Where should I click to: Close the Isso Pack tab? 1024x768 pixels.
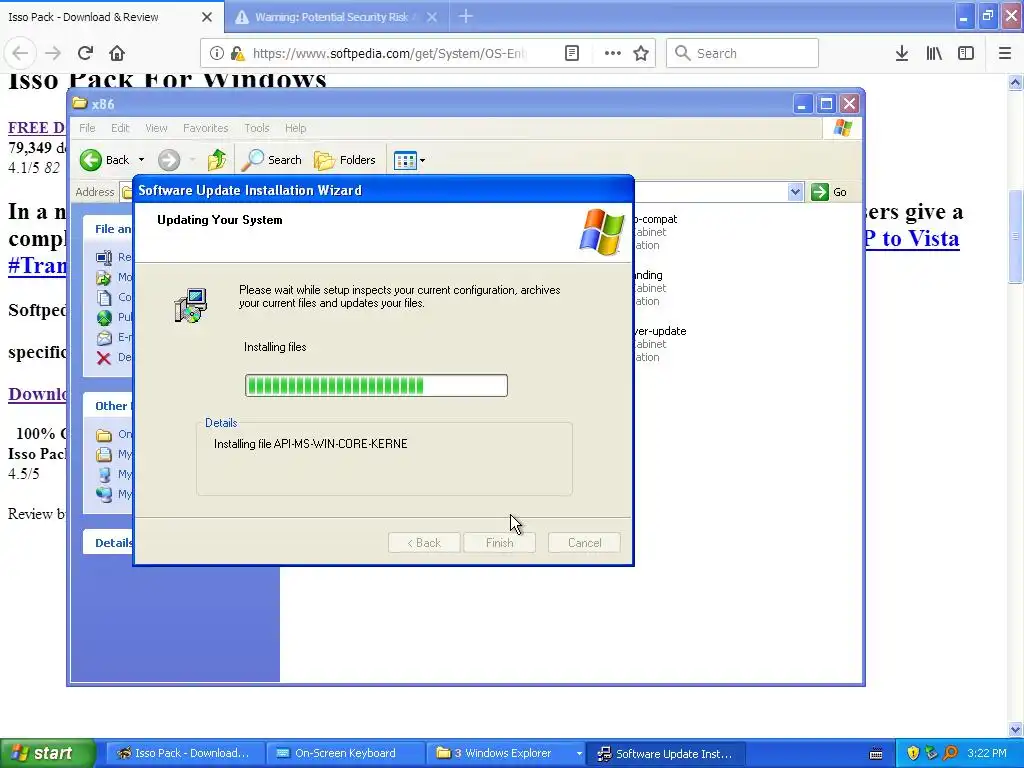(x=207, y=17)
